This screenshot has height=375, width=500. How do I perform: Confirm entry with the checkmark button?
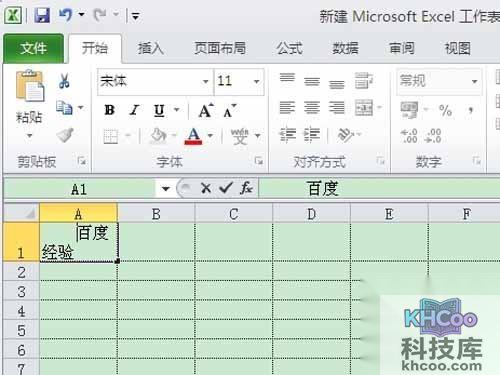[x=226, y=189]
